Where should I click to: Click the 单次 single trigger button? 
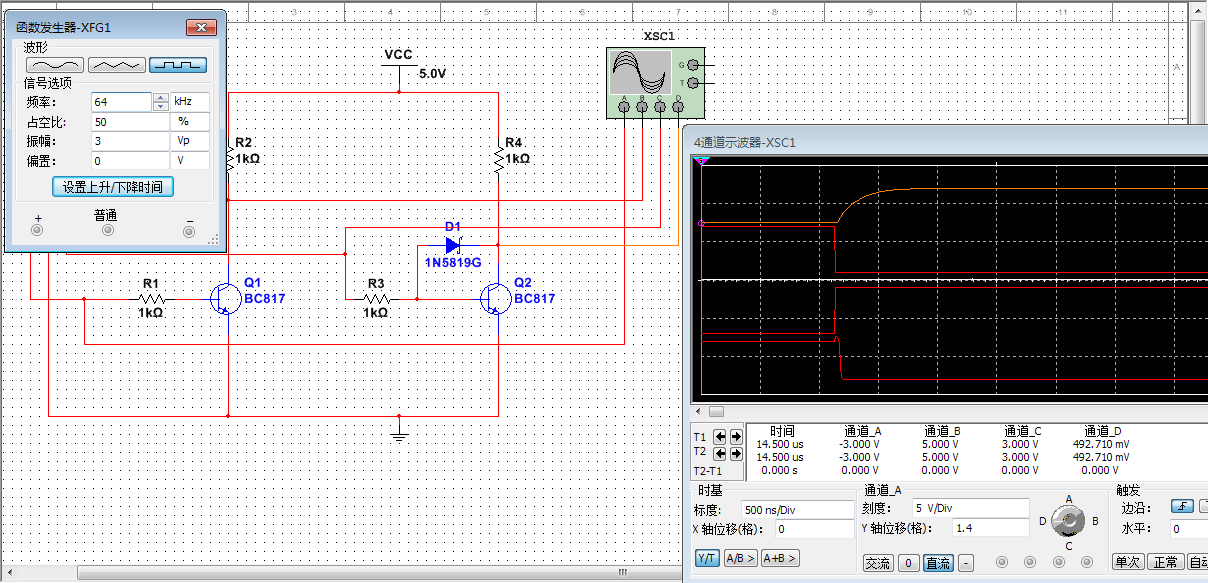click(x=1128, y=561)
